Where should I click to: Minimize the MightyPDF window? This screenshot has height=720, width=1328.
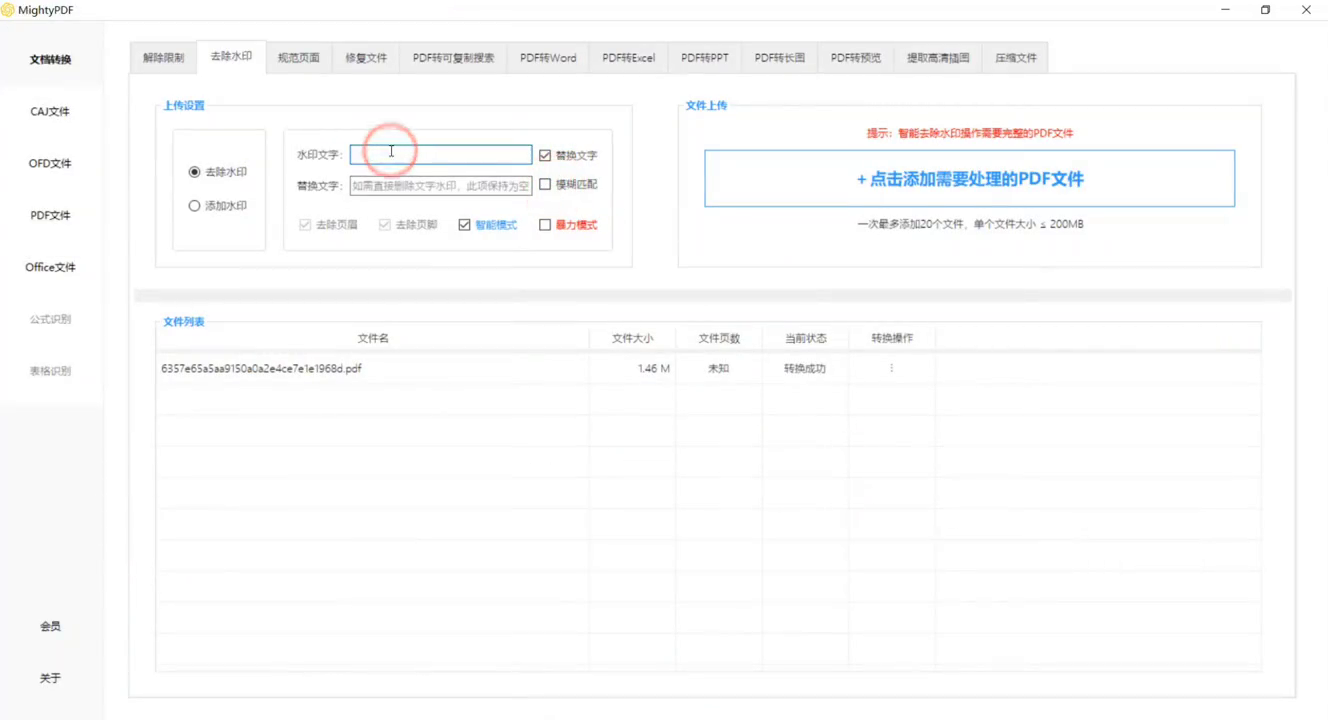(1226, 10)
